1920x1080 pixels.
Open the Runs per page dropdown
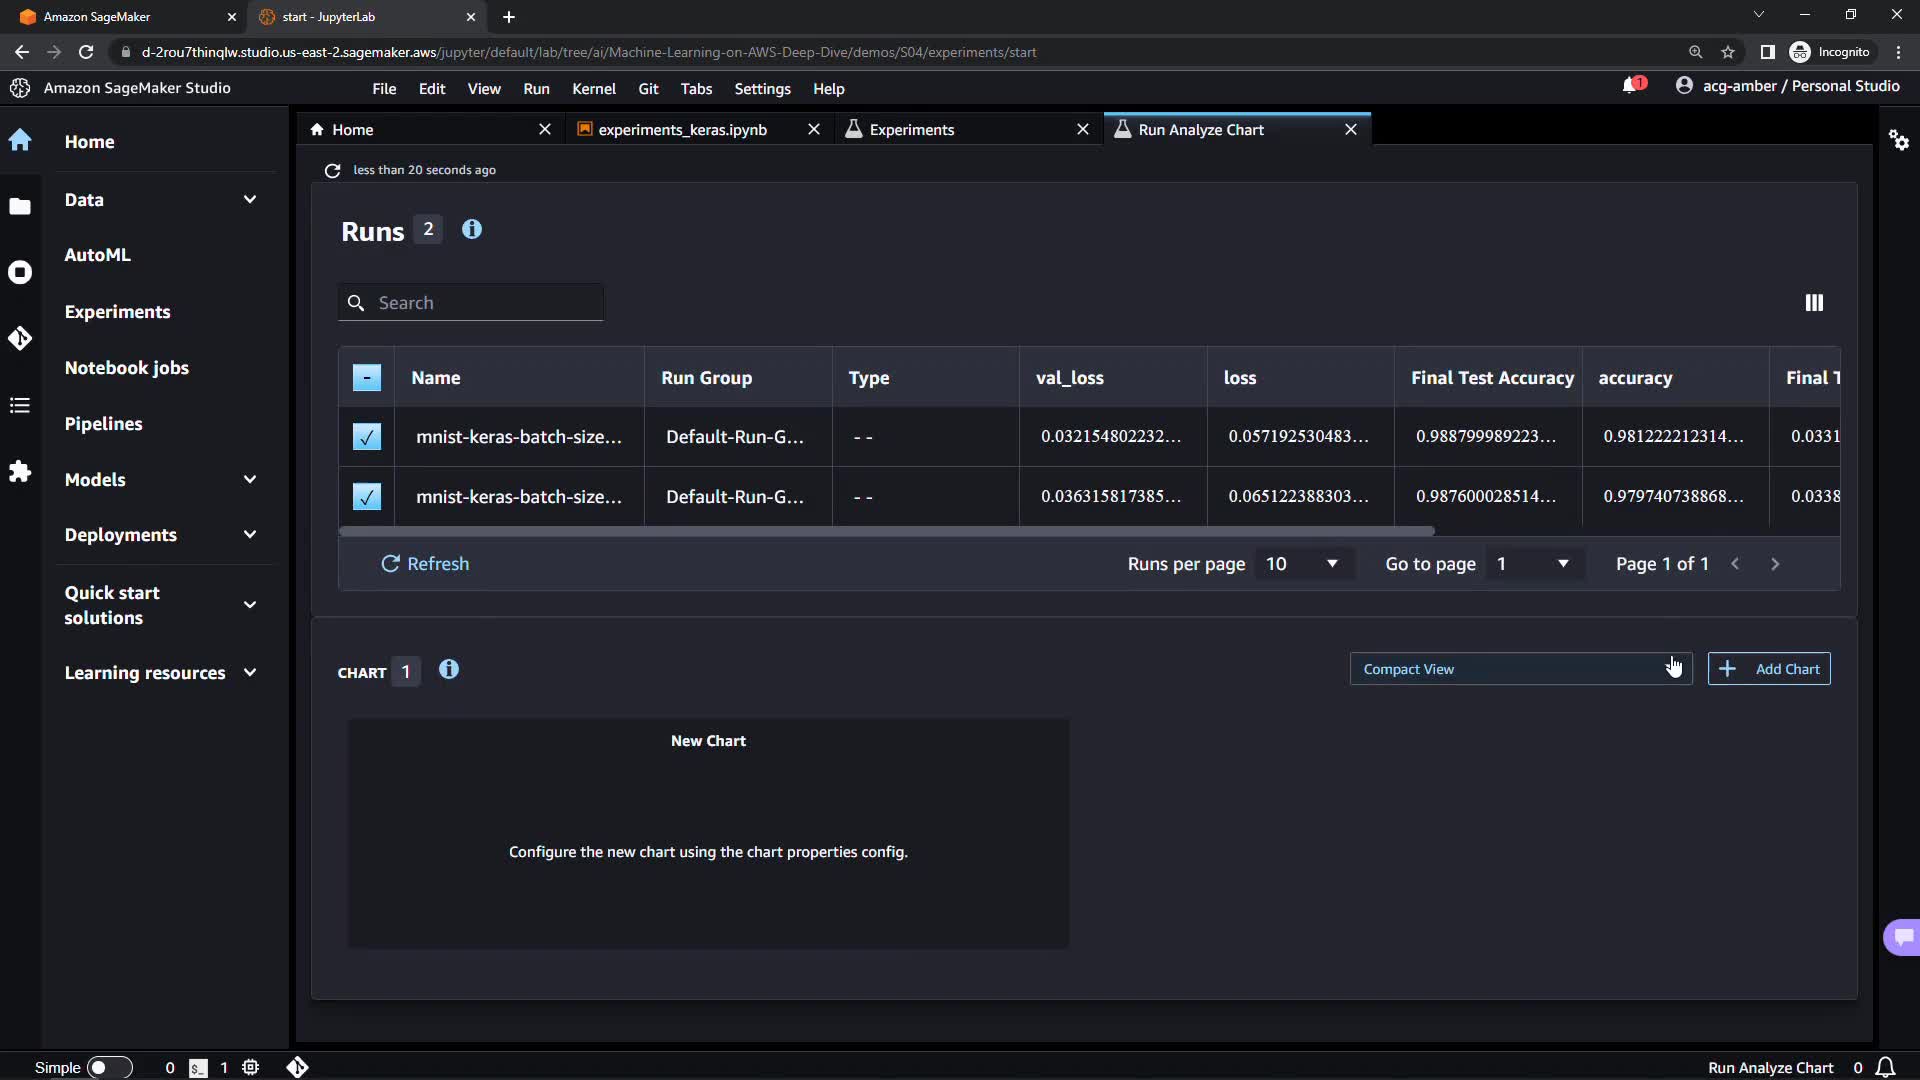(x=1301, y=564)
